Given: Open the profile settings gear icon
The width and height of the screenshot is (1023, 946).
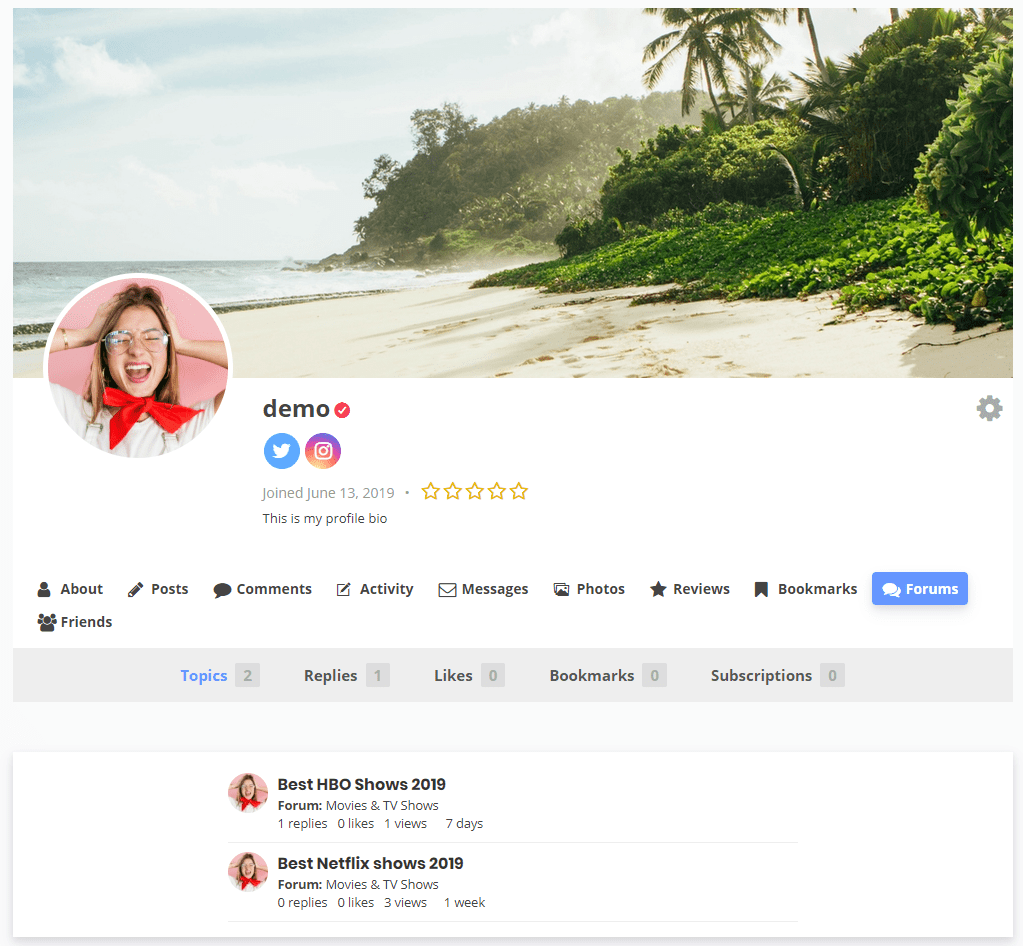Looking at the screenshot, I should tap(989, 408).
